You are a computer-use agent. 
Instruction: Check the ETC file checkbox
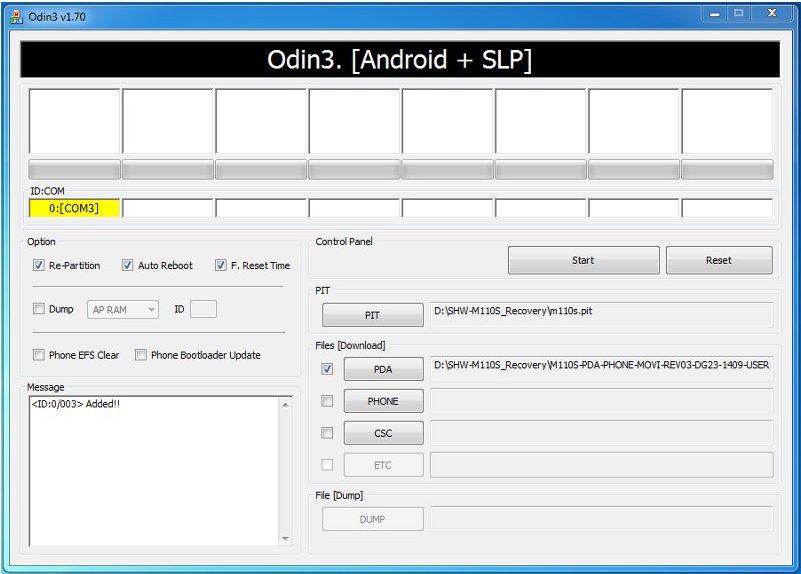click(x=327, y=465)
